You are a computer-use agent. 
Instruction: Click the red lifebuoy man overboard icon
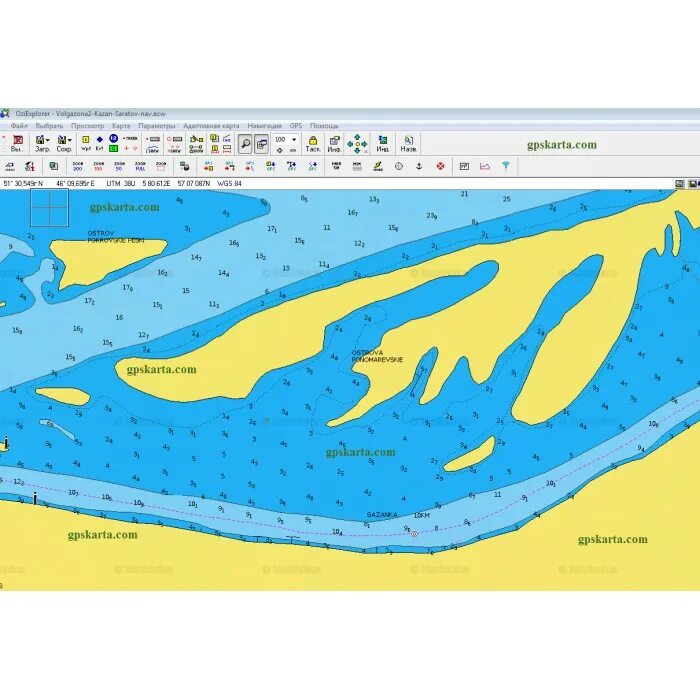click(x=440, y=167)
